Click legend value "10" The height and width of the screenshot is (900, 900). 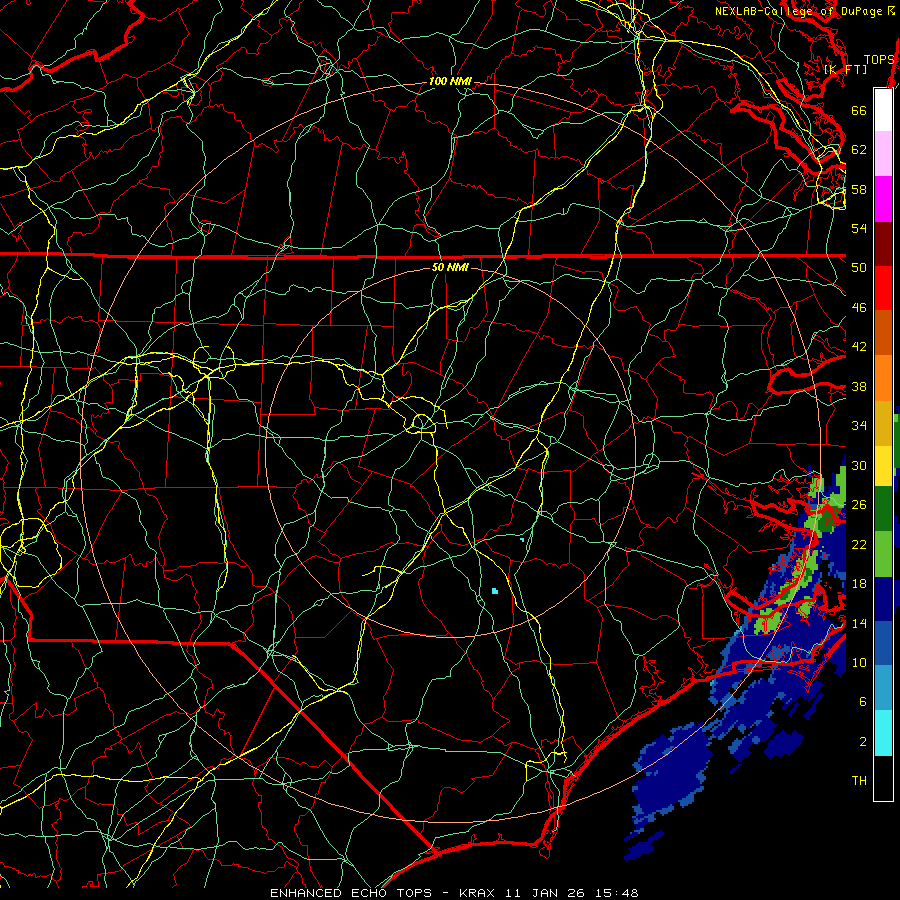tap(859, 662)
